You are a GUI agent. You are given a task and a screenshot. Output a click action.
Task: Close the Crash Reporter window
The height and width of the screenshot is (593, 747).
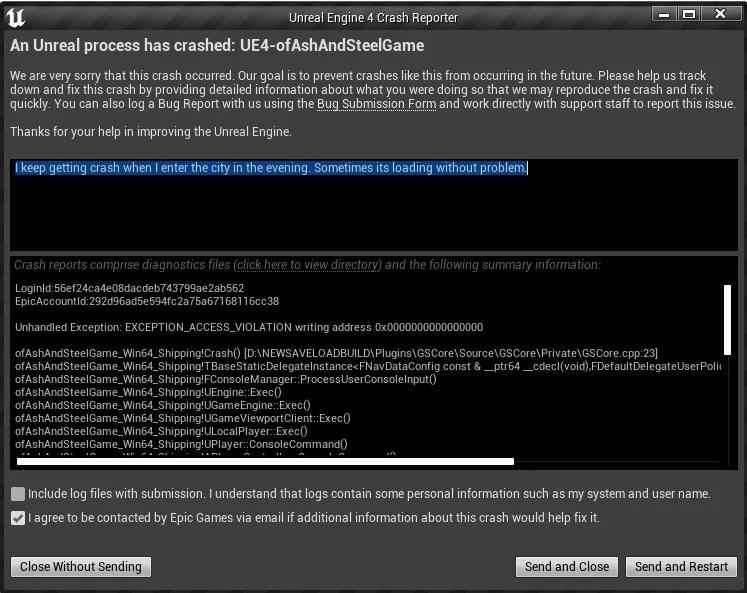720,14
